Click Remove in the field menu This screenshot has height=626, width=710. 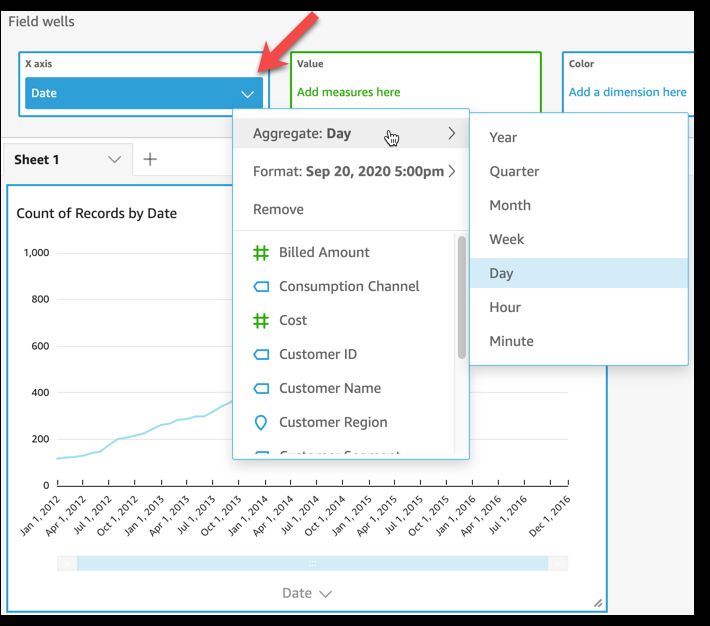[278, 210]
